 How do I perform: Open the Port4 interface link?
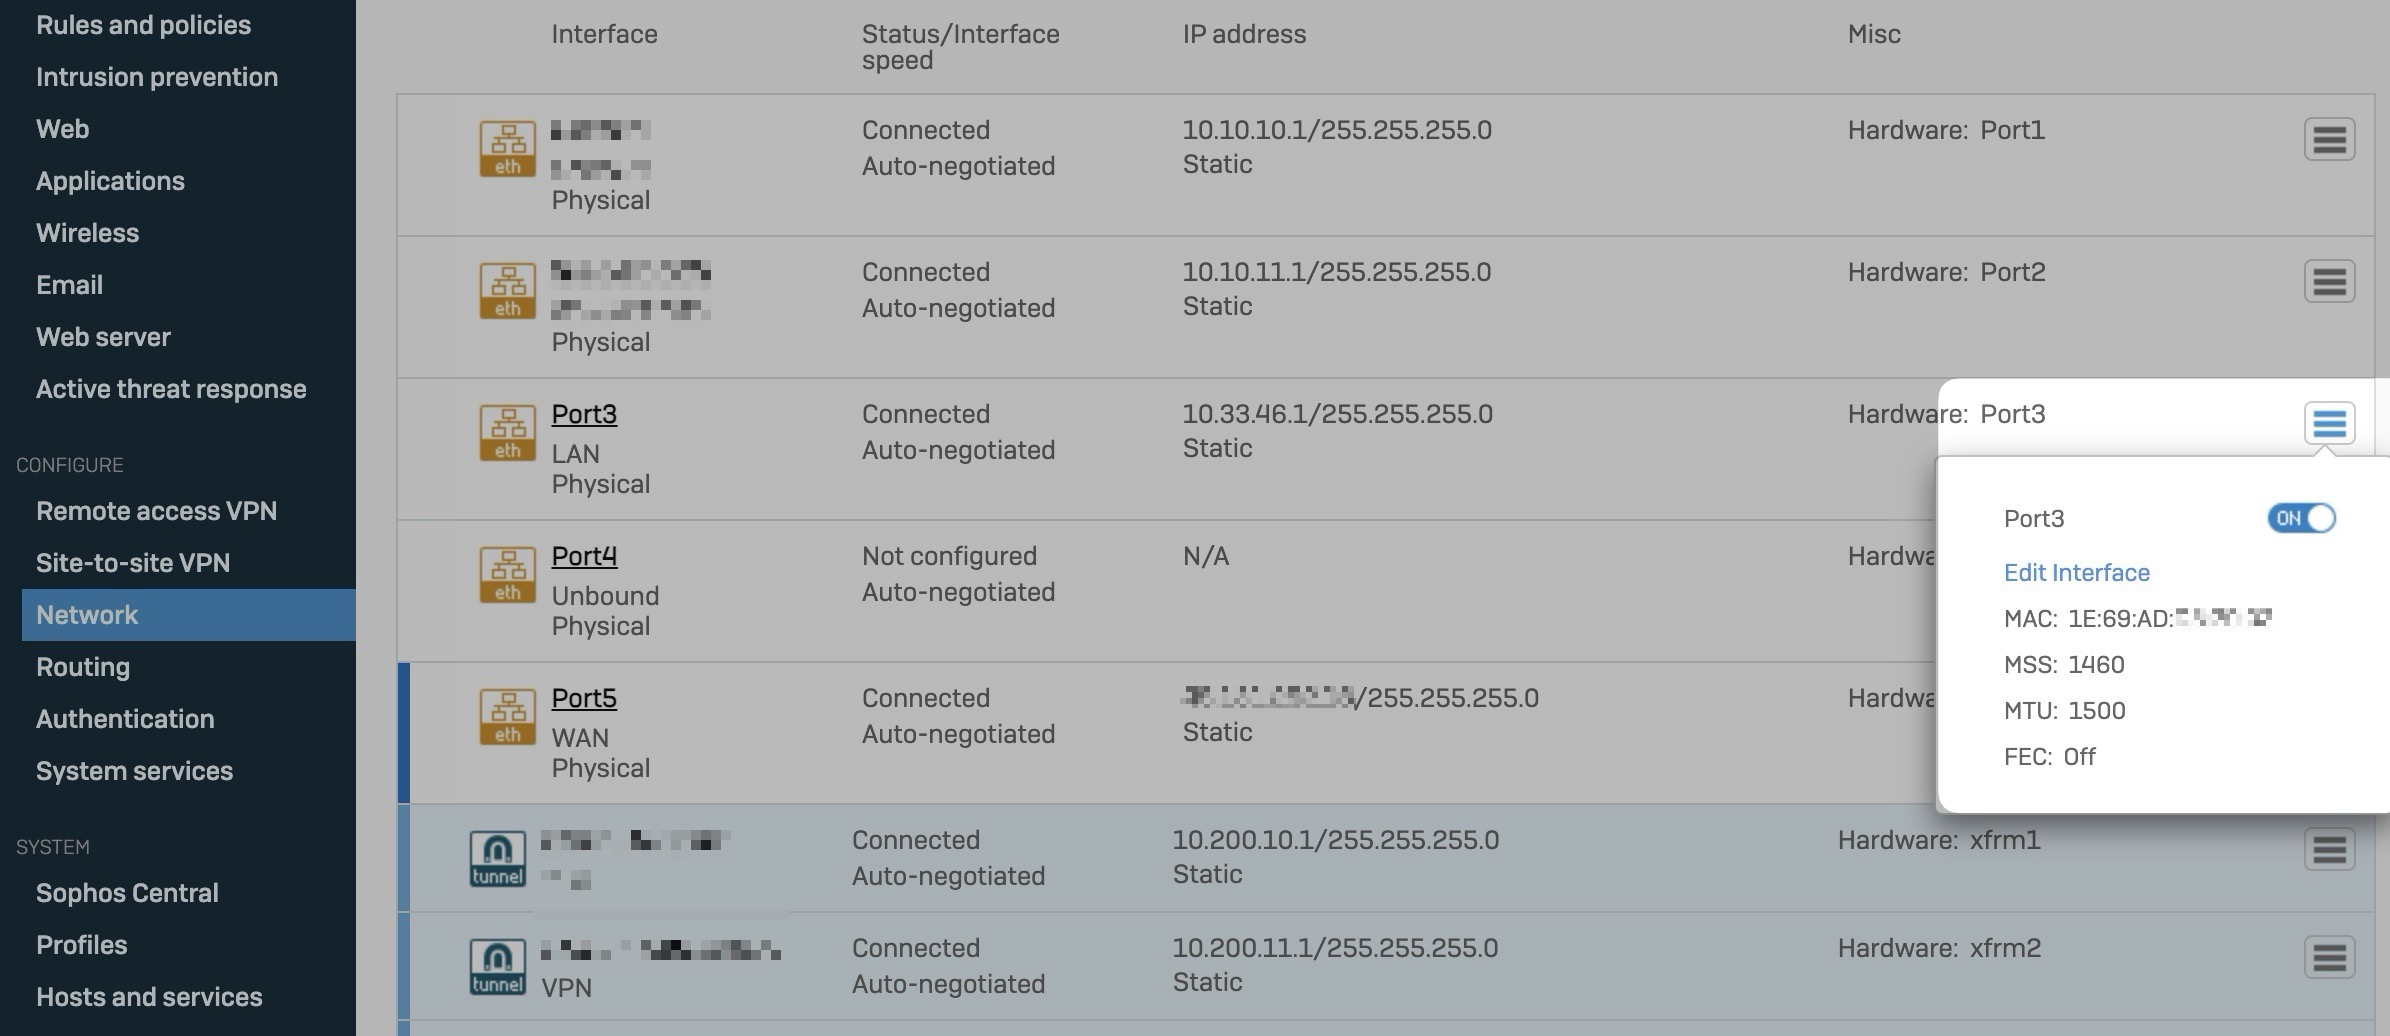[x=584, y=556]
